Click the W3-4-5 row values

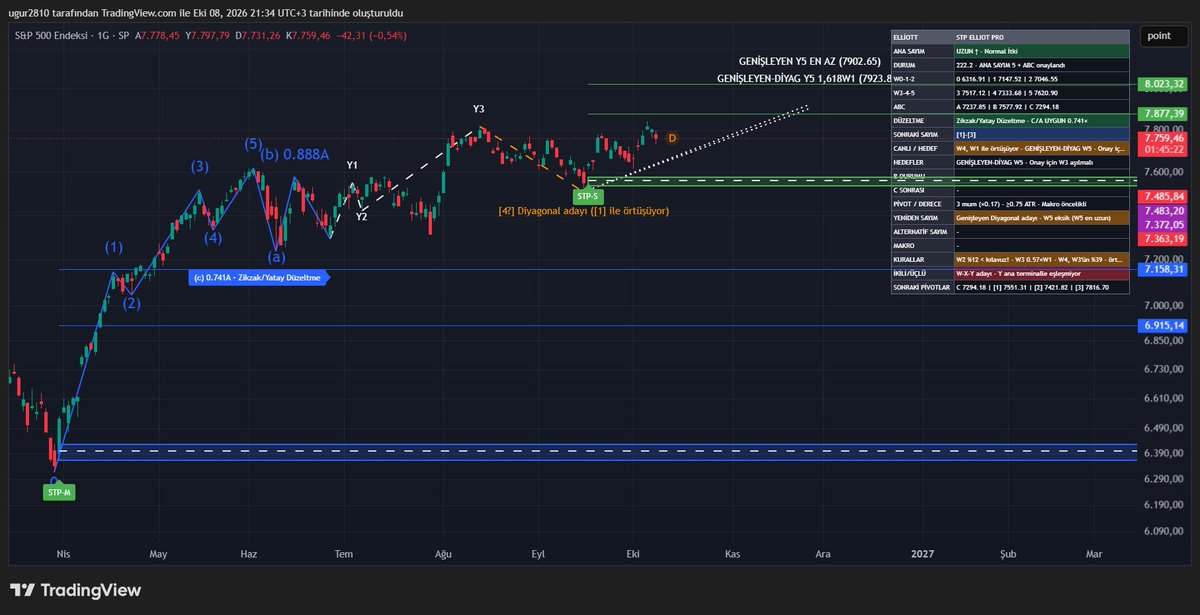coord(1041,92)
